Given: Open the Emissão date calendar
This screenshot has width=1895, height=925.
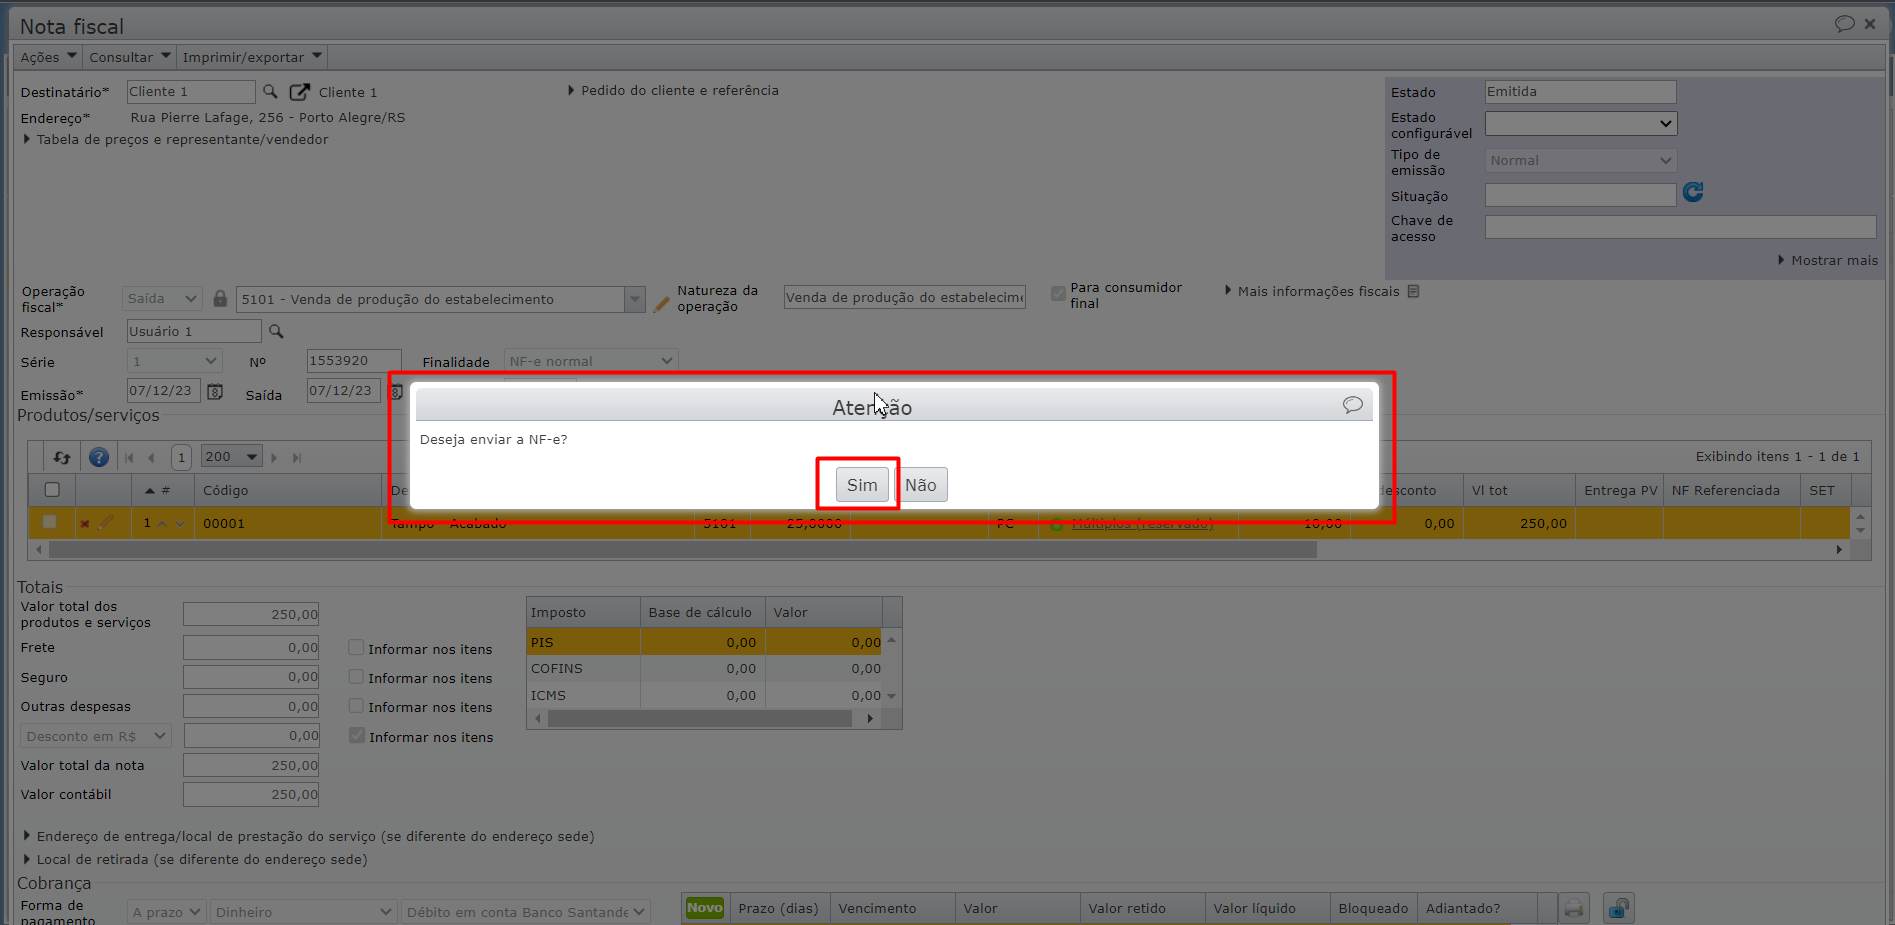Looking at the screenshot, I should pos(215,391).
